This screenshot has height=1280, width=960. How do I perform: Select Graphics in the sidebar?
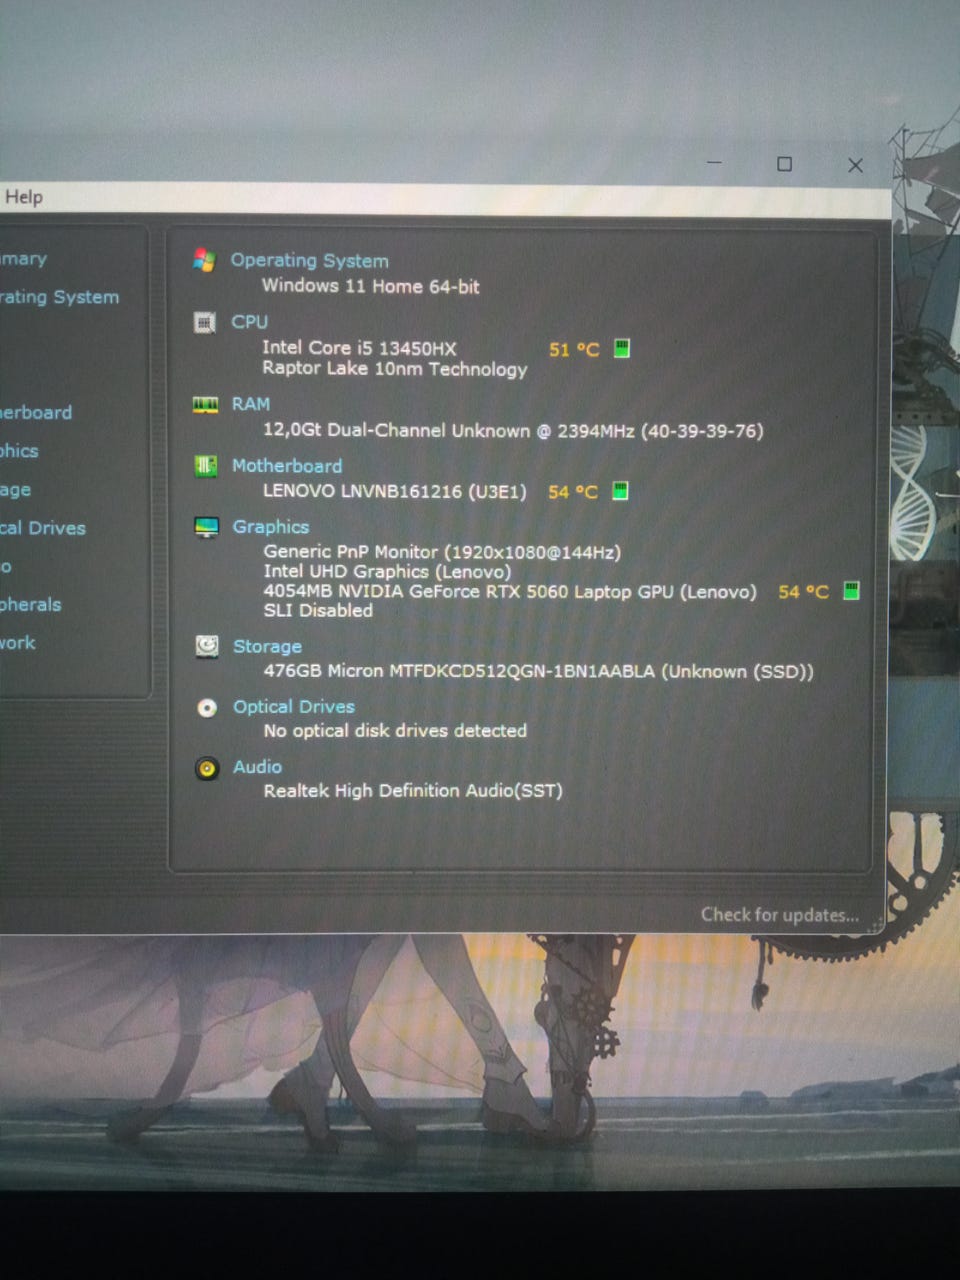[x=19, y=451]
